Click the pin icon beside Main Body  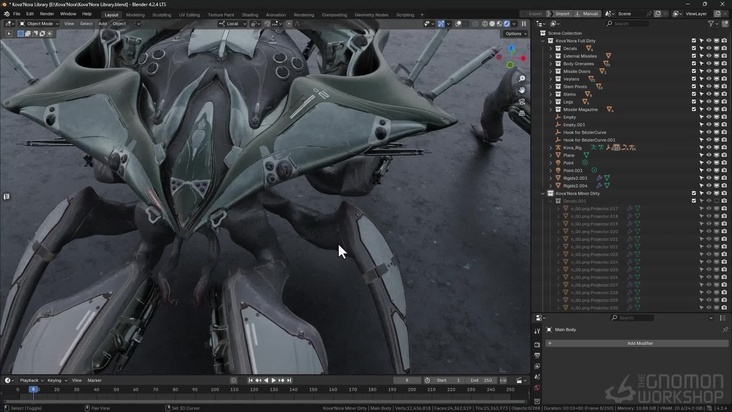click(725, 329)
